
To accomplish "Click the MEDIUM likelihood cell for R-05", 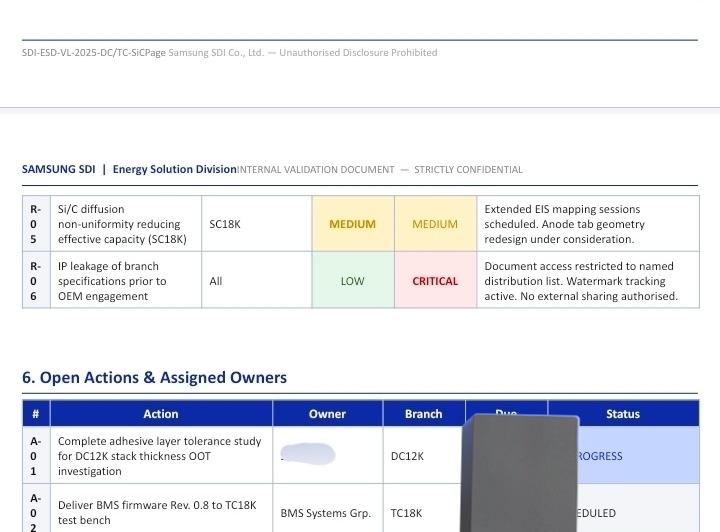I will pos(352,224).
